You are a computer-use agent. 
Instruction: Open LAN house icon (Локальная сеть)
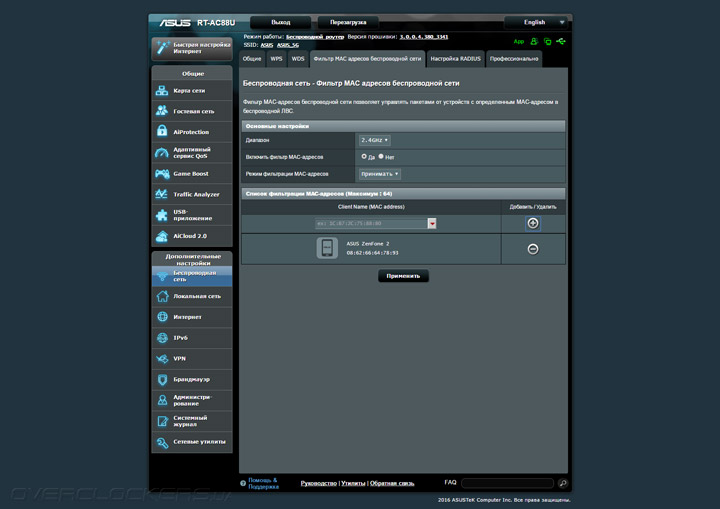point(162,296)
